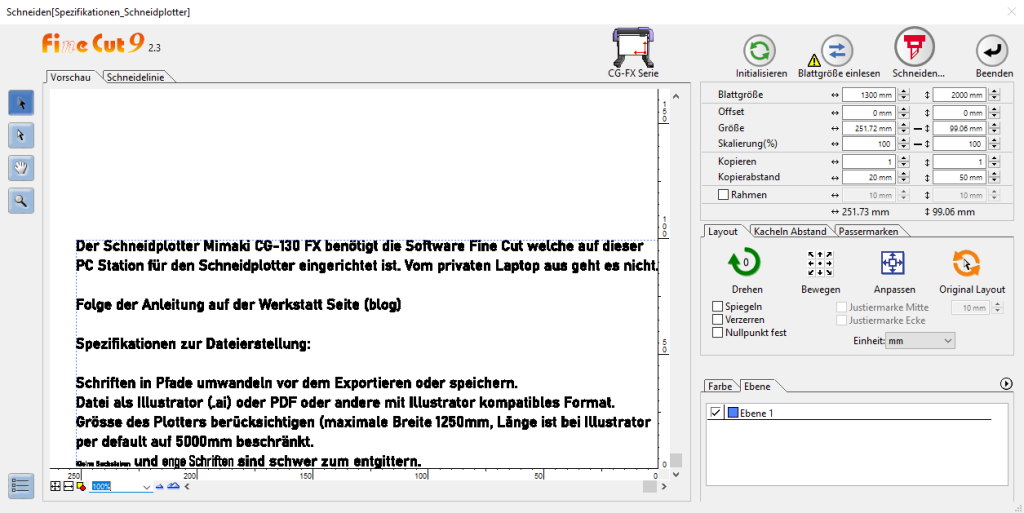
Task: Click the Bewegen arrows icon
Action: pos(820,263)
